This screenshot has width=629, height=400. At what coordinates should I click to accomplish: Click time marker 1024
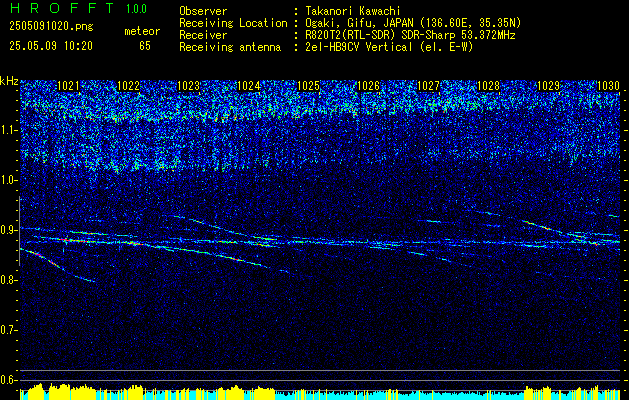click(x=248, y=85)
